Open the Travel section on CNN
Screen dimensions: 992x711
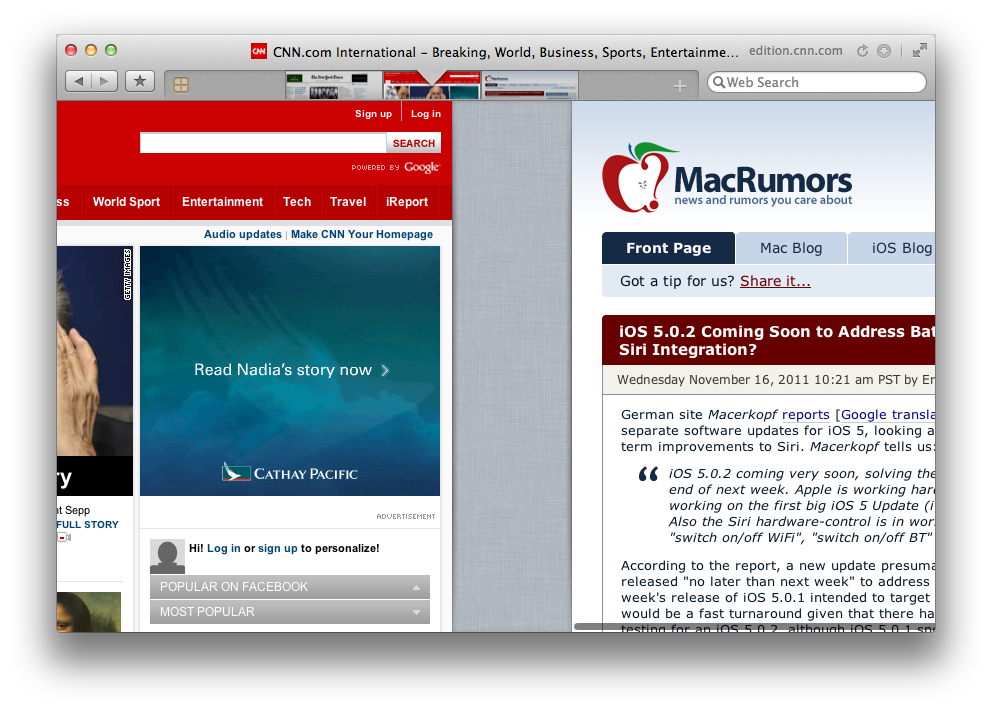[348, 202]
